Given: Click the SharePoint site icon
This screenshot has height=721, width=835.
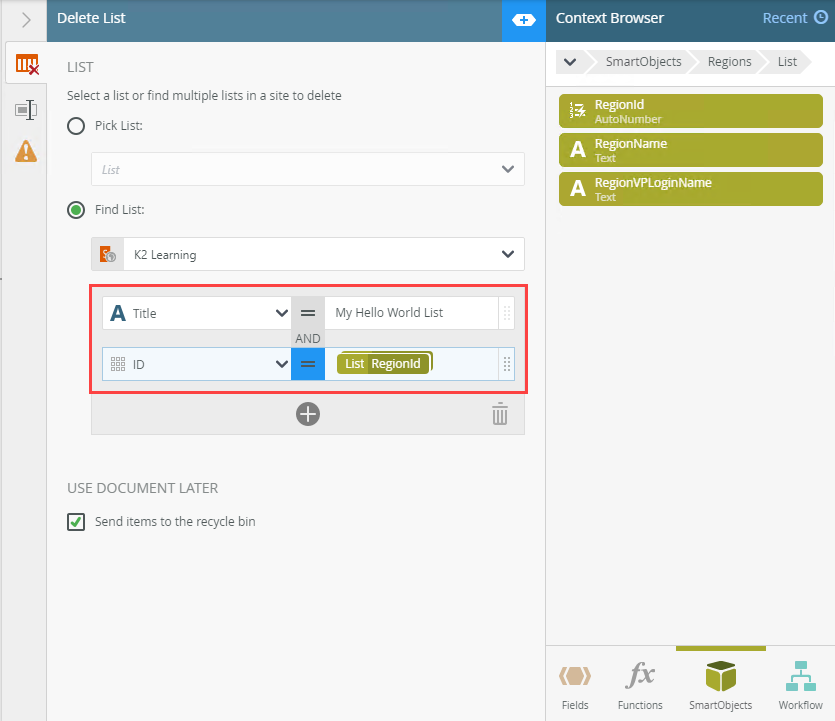Looking at the screenshot, I should [108, 254].
